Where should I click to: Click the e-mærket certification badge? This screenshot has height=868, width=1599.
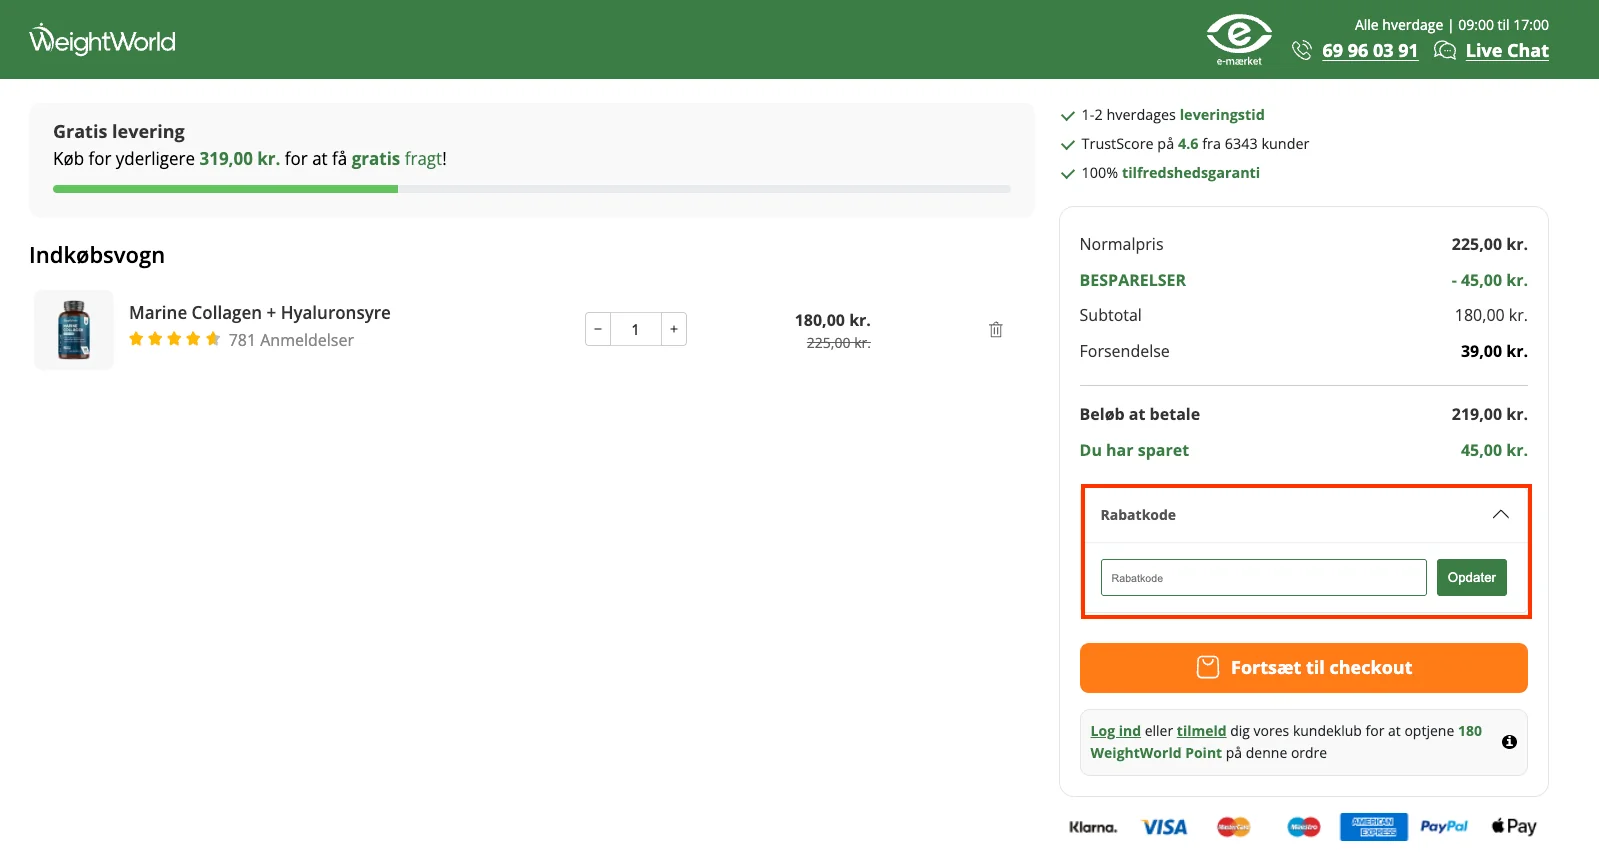[1238, 39]
